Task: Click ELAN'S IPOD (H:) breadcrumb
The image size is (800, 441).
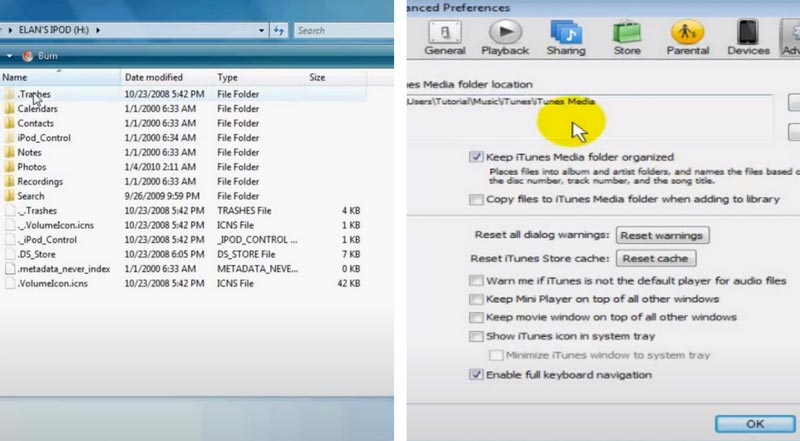Action: [x=54, y=30]
